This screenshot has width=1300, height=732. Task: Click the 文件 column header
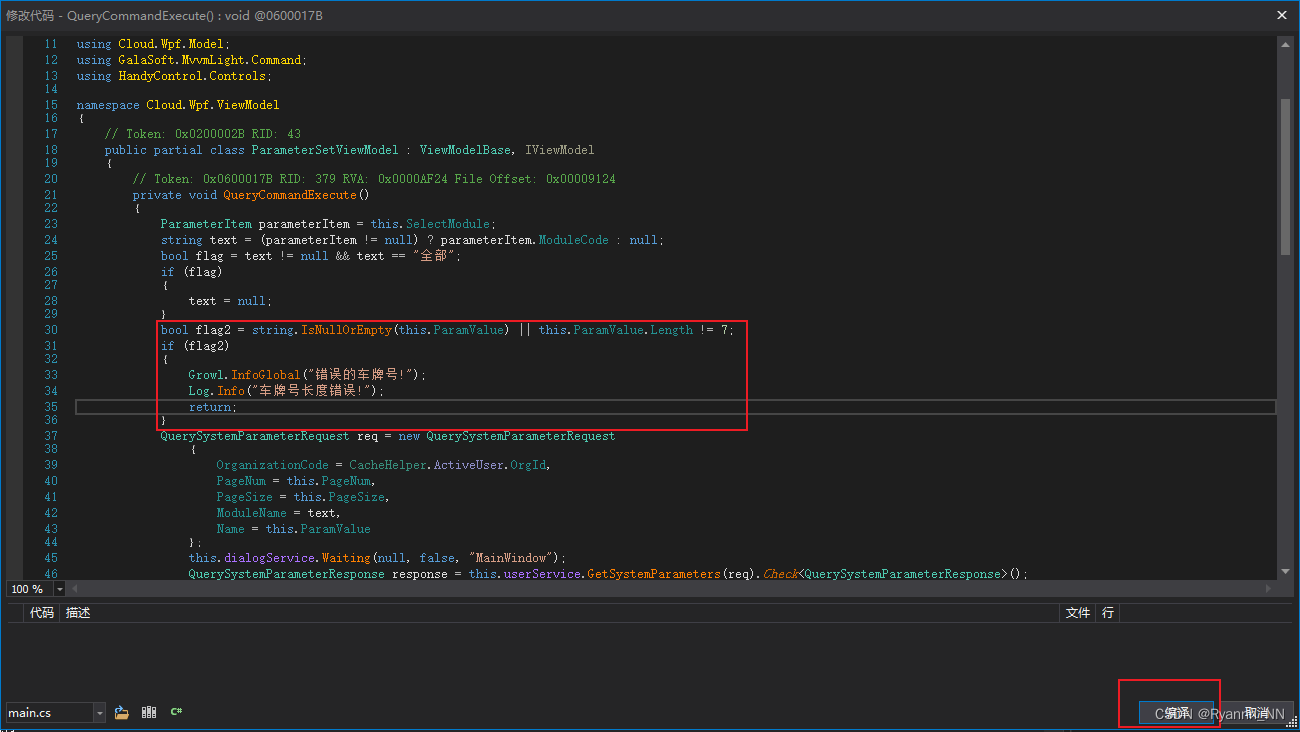point(1078,612)
